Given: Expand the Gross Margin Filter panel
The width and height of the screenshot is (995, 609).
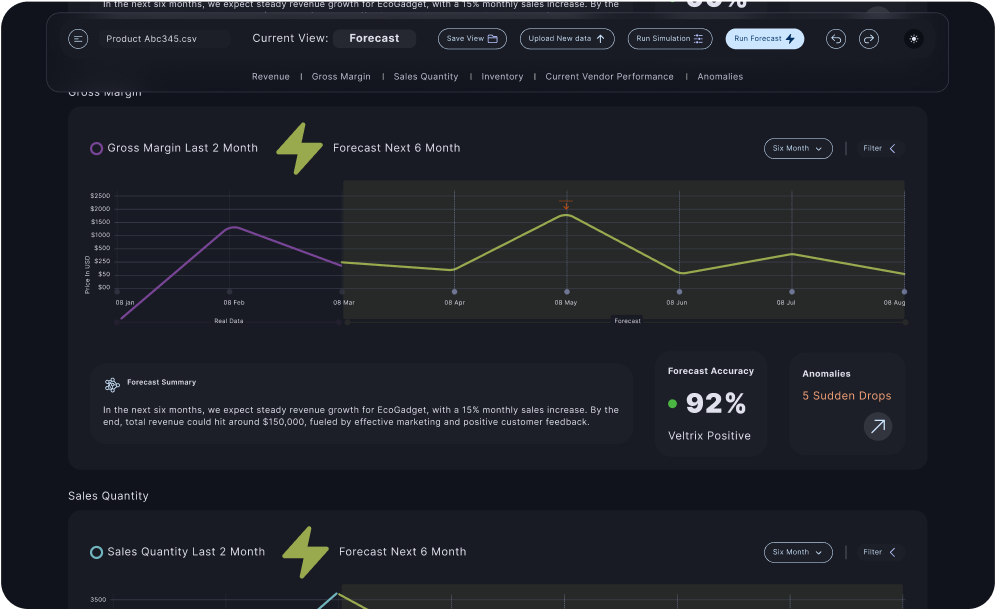Looking at the screenshot, I should tap(880, 148).
